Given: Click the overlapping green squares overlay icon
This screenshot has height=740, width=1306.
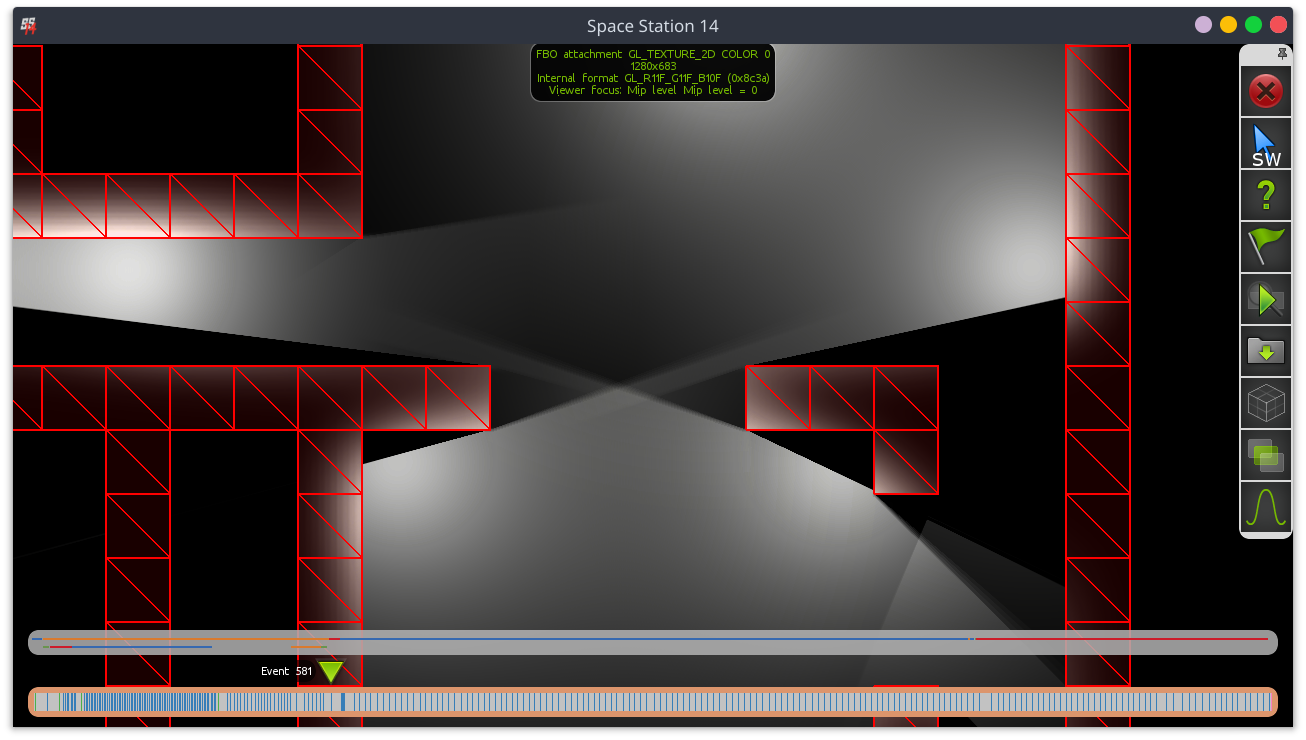Looking at the screenshot, I should click(x=1265, y=455).
